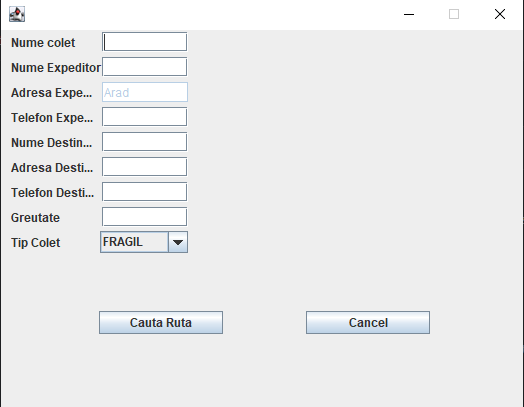Click the Cancel button

pos(368,322)
